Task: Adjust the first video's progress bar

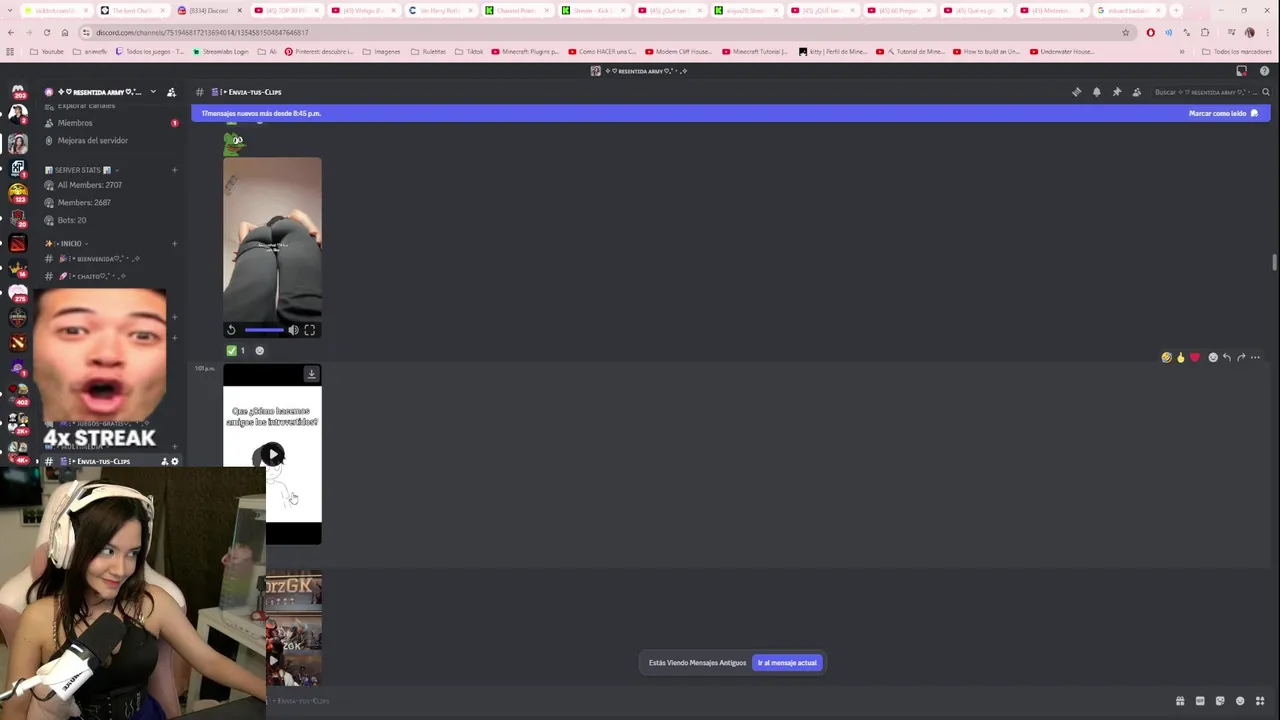Action: [x=264, y=330]
